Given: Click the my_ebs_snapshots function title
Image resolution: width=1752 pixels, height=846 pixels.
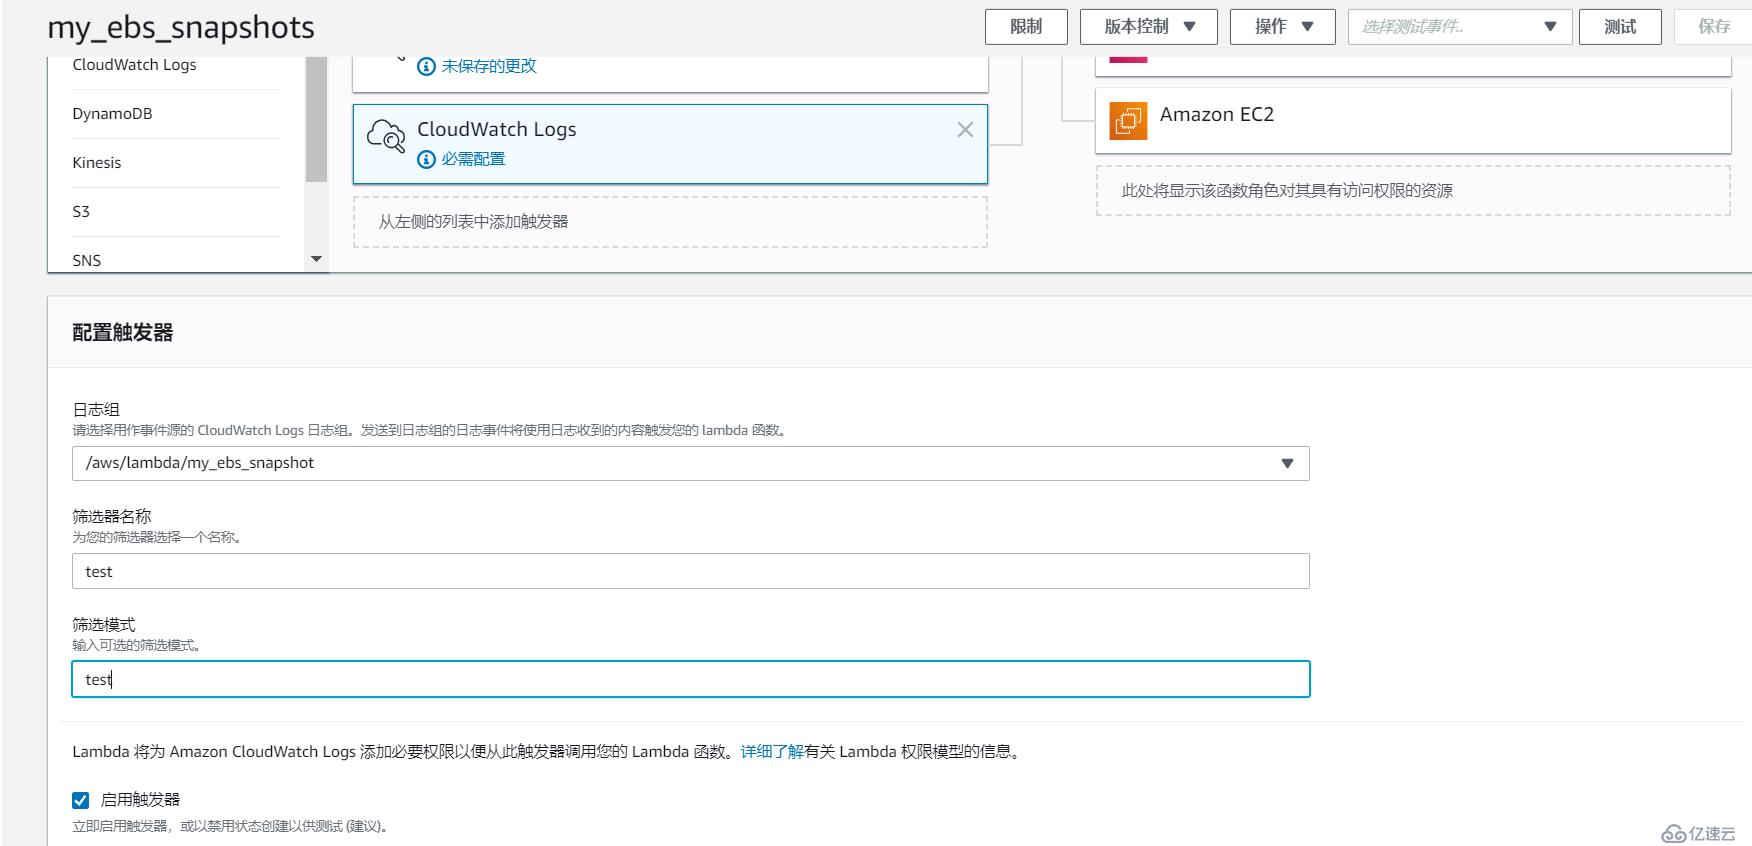Looking at the screenshot, I should (x=181, y=28).
